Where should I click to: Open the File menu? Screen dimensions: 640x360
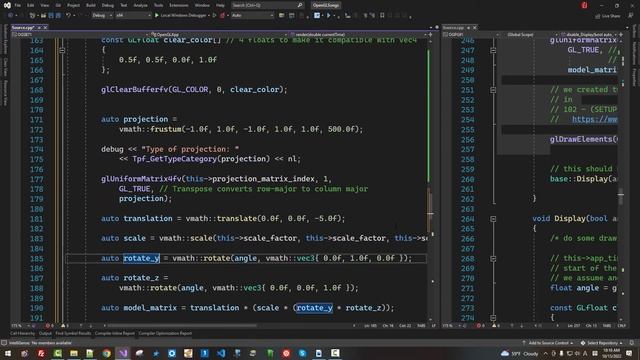[x=18, y=5]
